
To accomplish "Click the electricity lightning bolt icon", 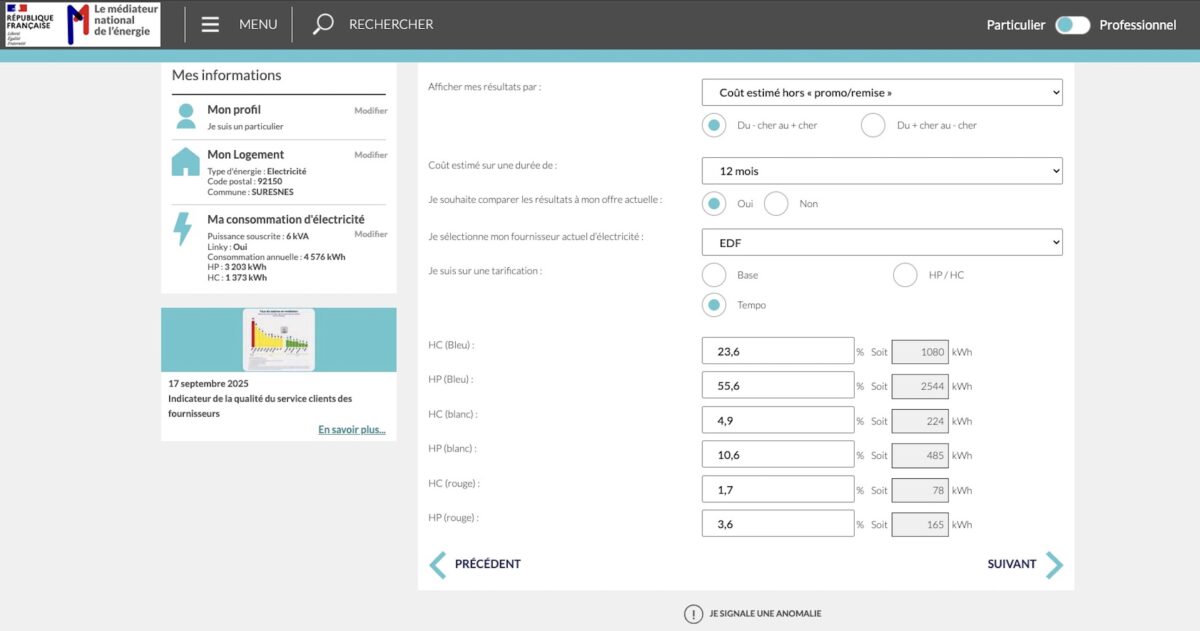I will 183,228.
